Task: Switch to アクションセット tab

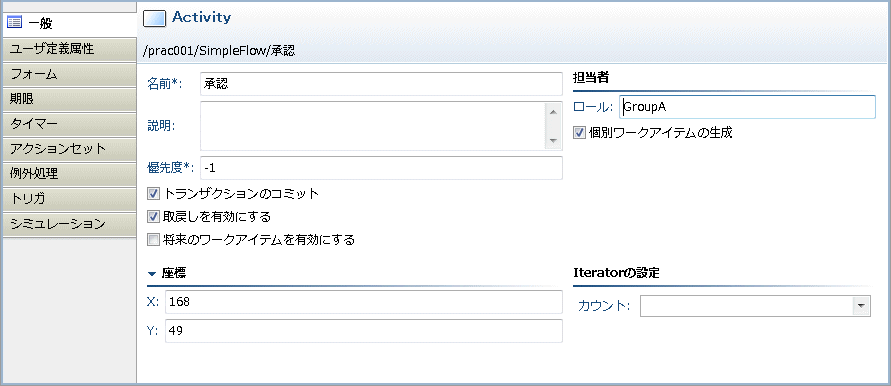Action: pos(69,149)
